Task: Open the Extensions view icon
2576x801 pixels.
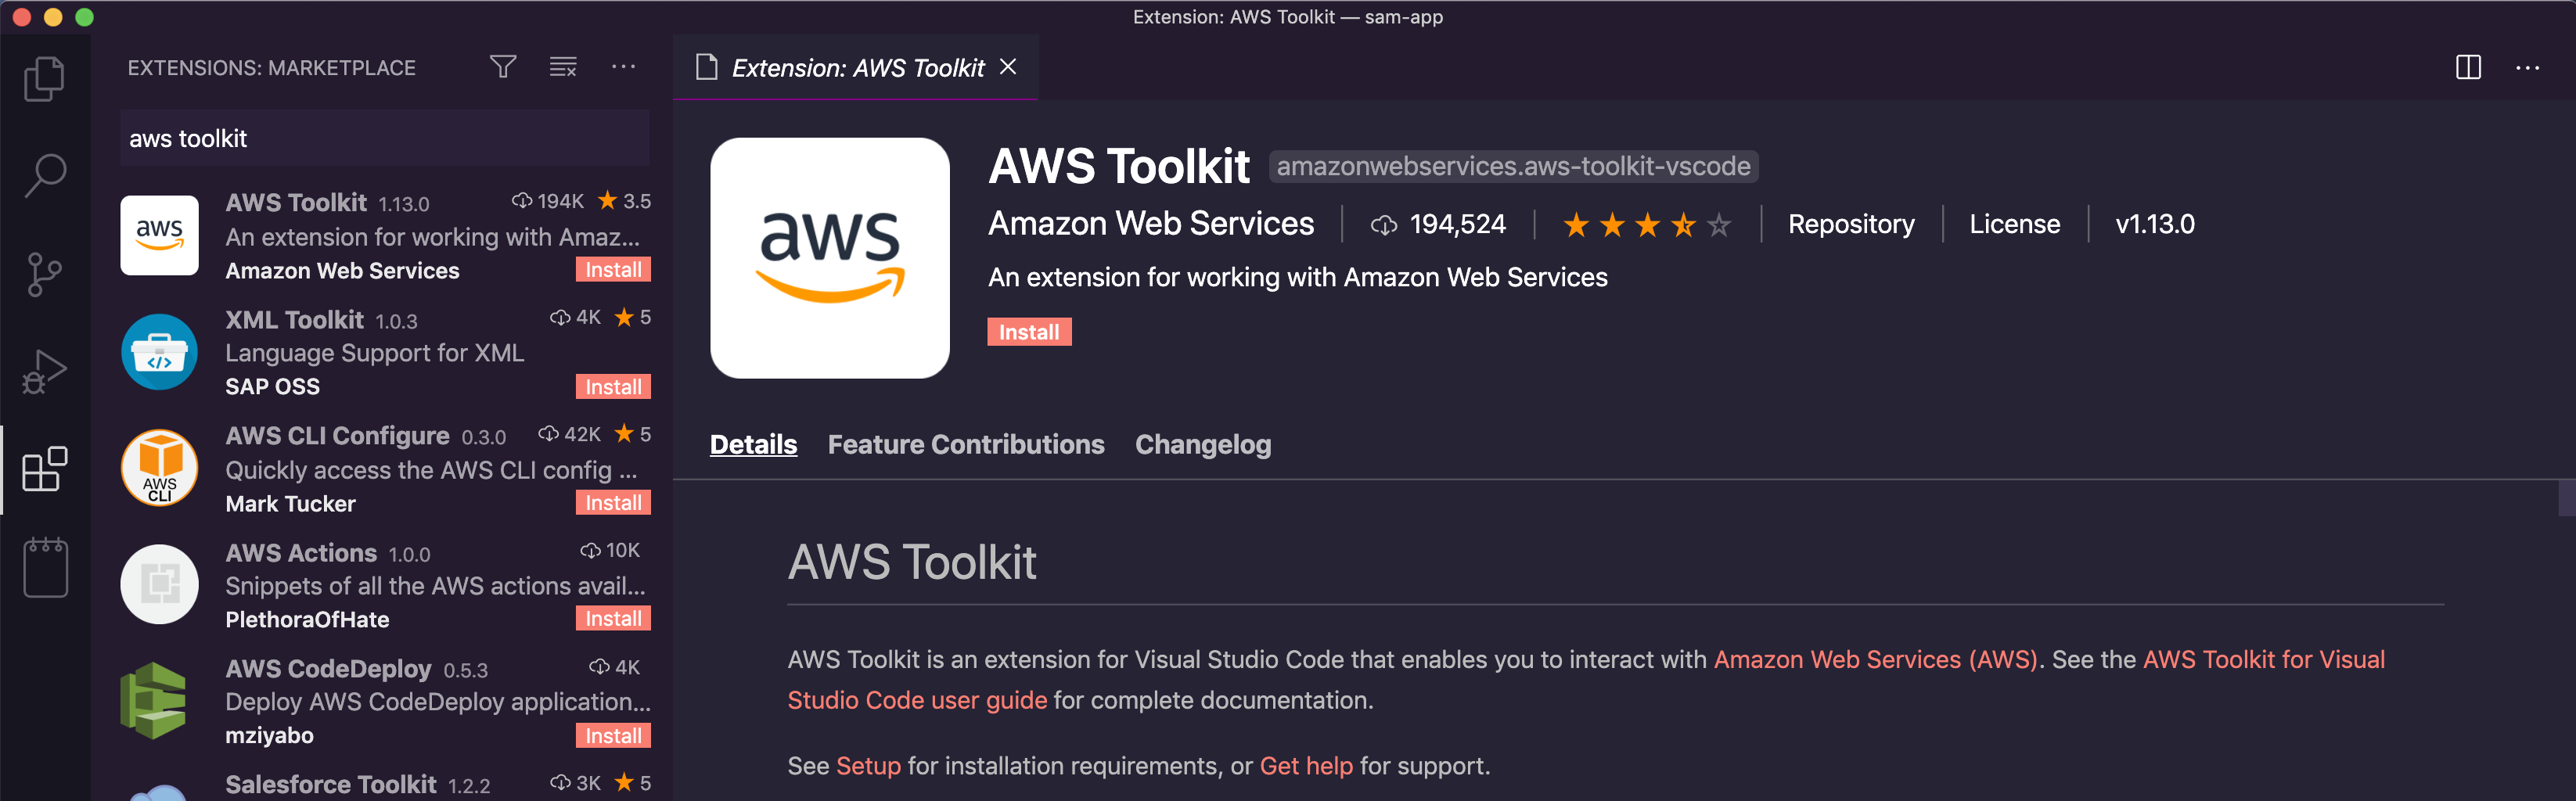Action: point(45,468)
